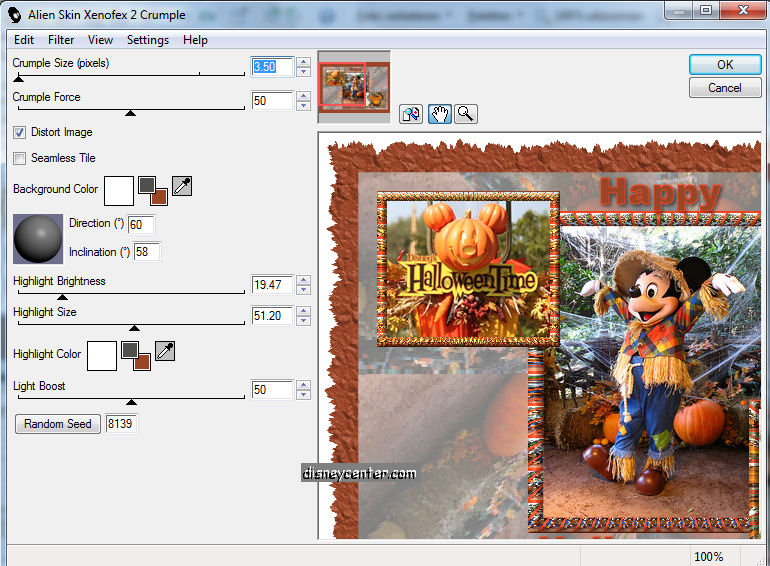
Task: Open foreground/background swatches for Highlight Color
Action: (136, 356)
